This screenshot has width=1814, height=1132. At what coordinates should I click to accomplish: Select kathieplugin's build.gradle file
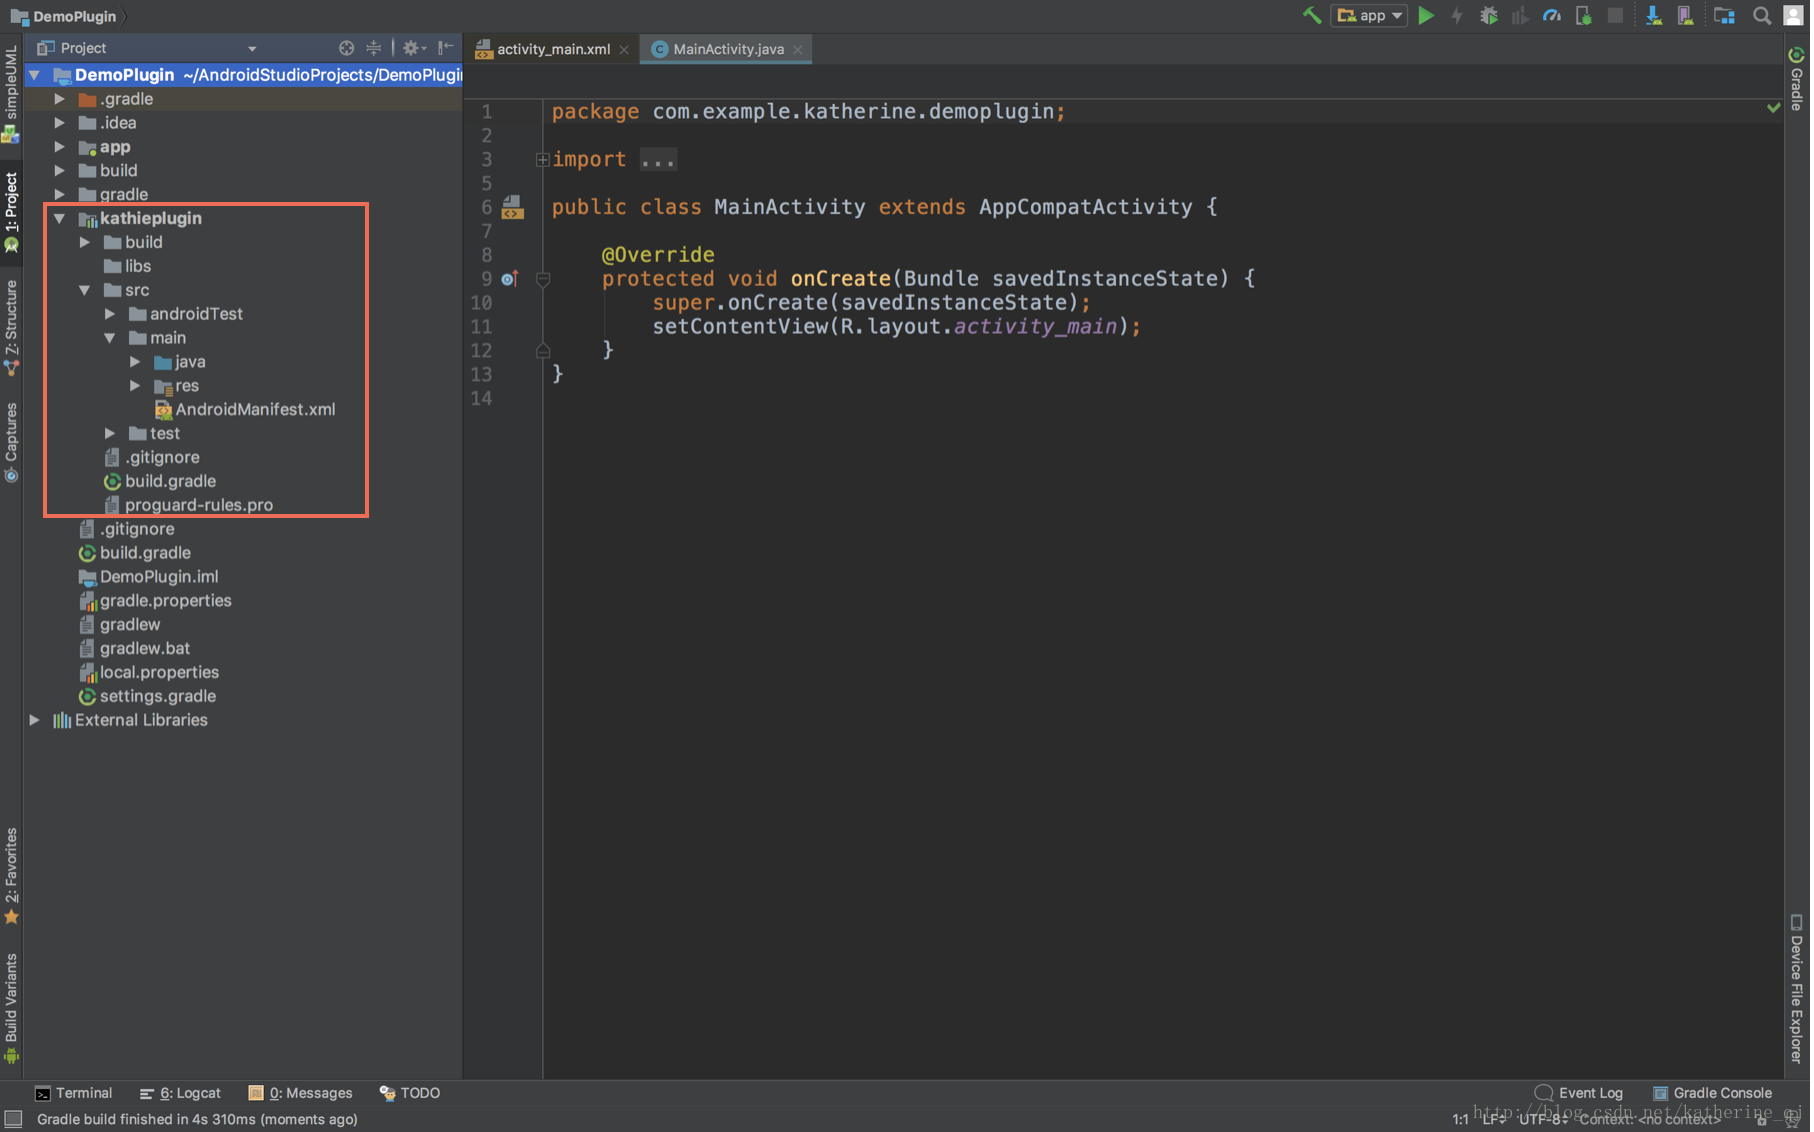click(x=160, y=481)
